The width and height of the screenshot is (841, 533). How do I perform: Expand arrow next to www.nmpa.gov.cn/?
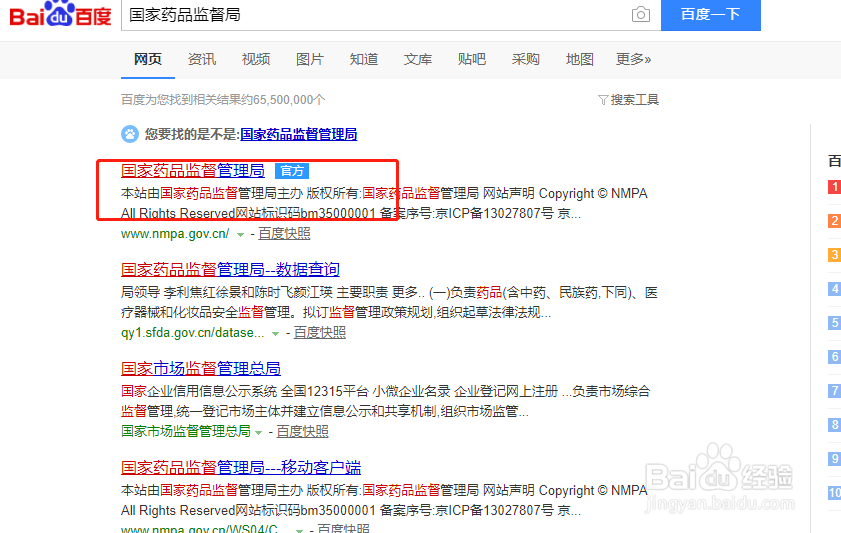pyautogui.click(x=240, y=235)
